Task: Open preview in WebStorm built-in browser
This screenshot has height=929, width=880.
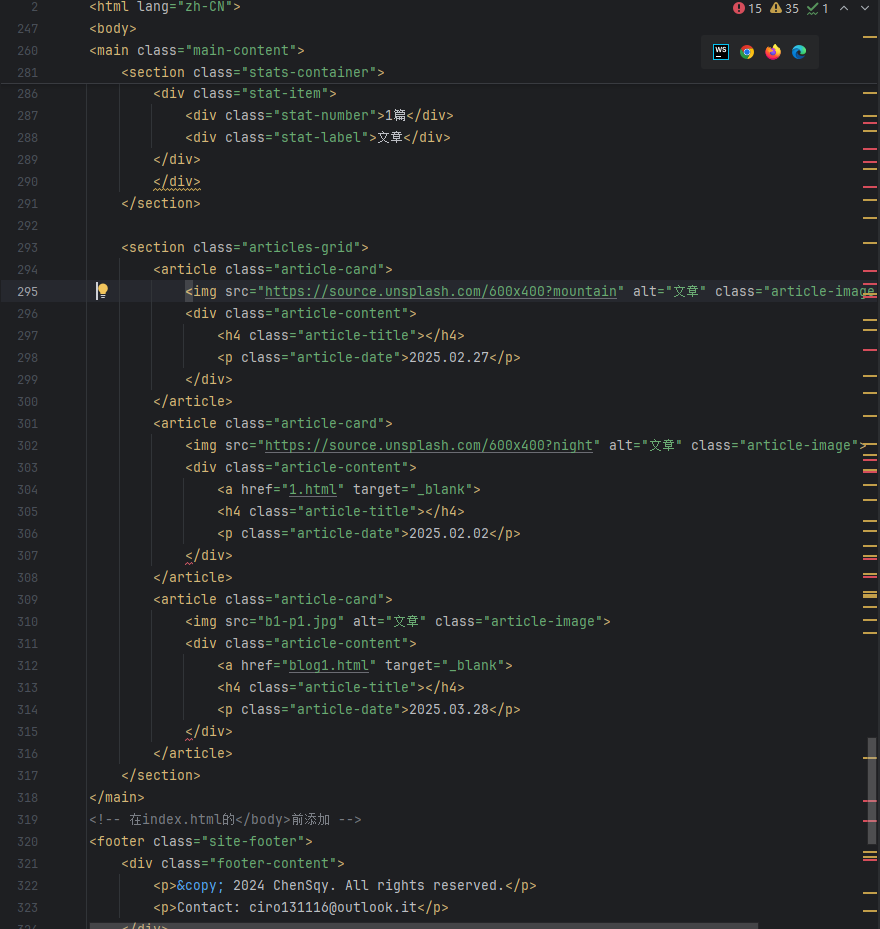Action: coord(721,52)
